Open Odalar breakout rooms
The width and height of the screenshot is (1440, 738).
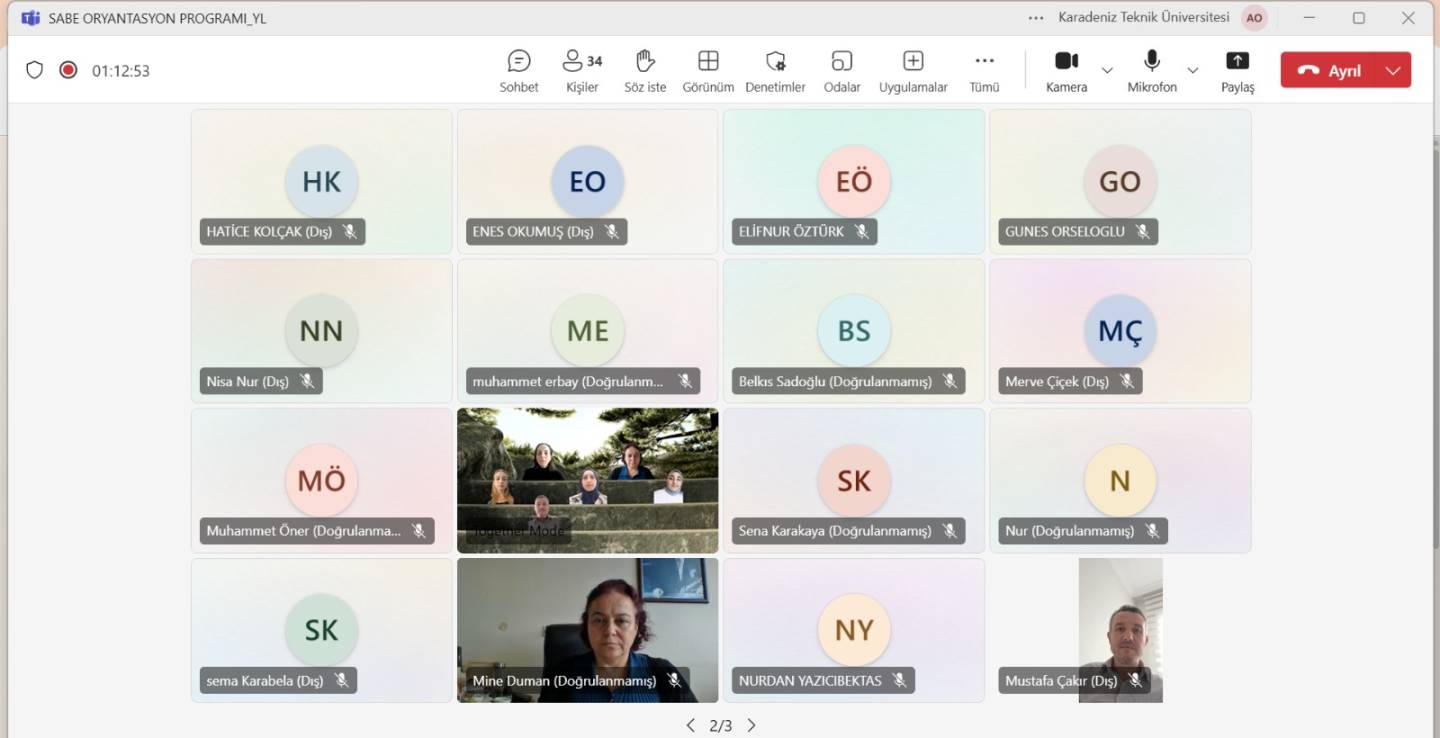(842, 71)
